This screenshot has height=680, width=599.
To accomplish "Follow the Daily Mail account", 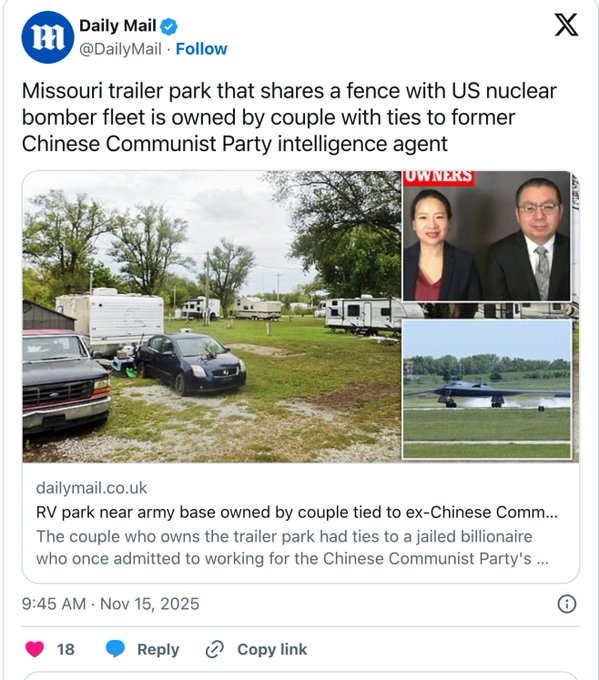I will point(201,49).
